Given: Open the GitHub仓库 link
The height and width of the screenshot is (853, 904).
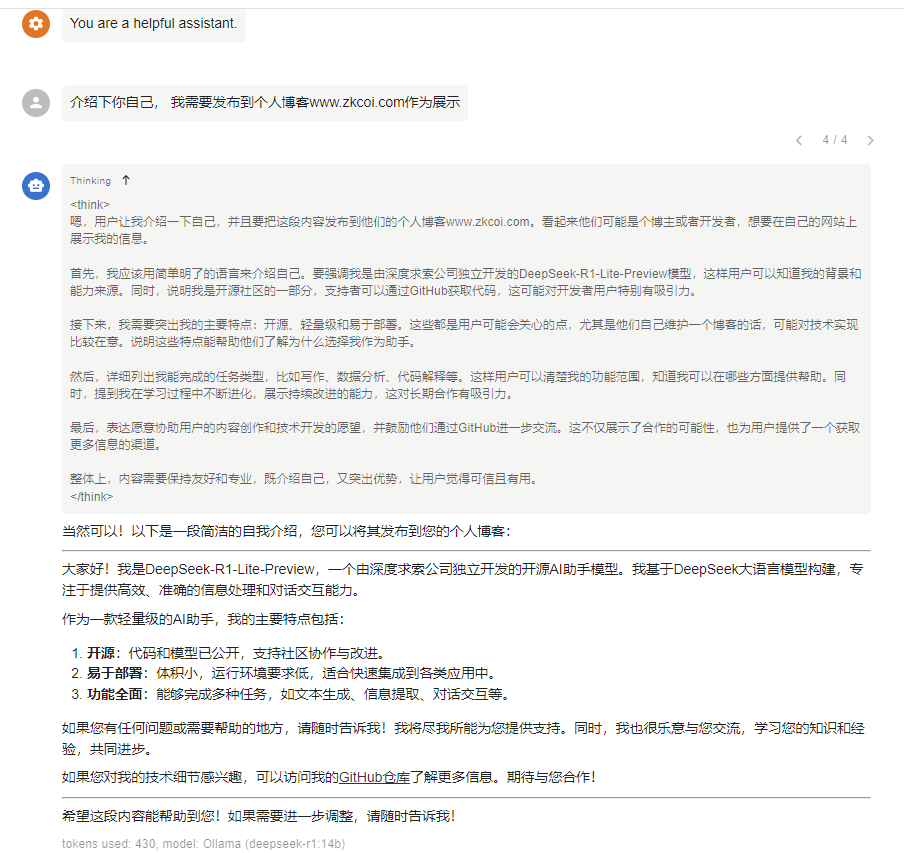Looking at the screenshot, I should pyautogui.click(x=374, y=777).
